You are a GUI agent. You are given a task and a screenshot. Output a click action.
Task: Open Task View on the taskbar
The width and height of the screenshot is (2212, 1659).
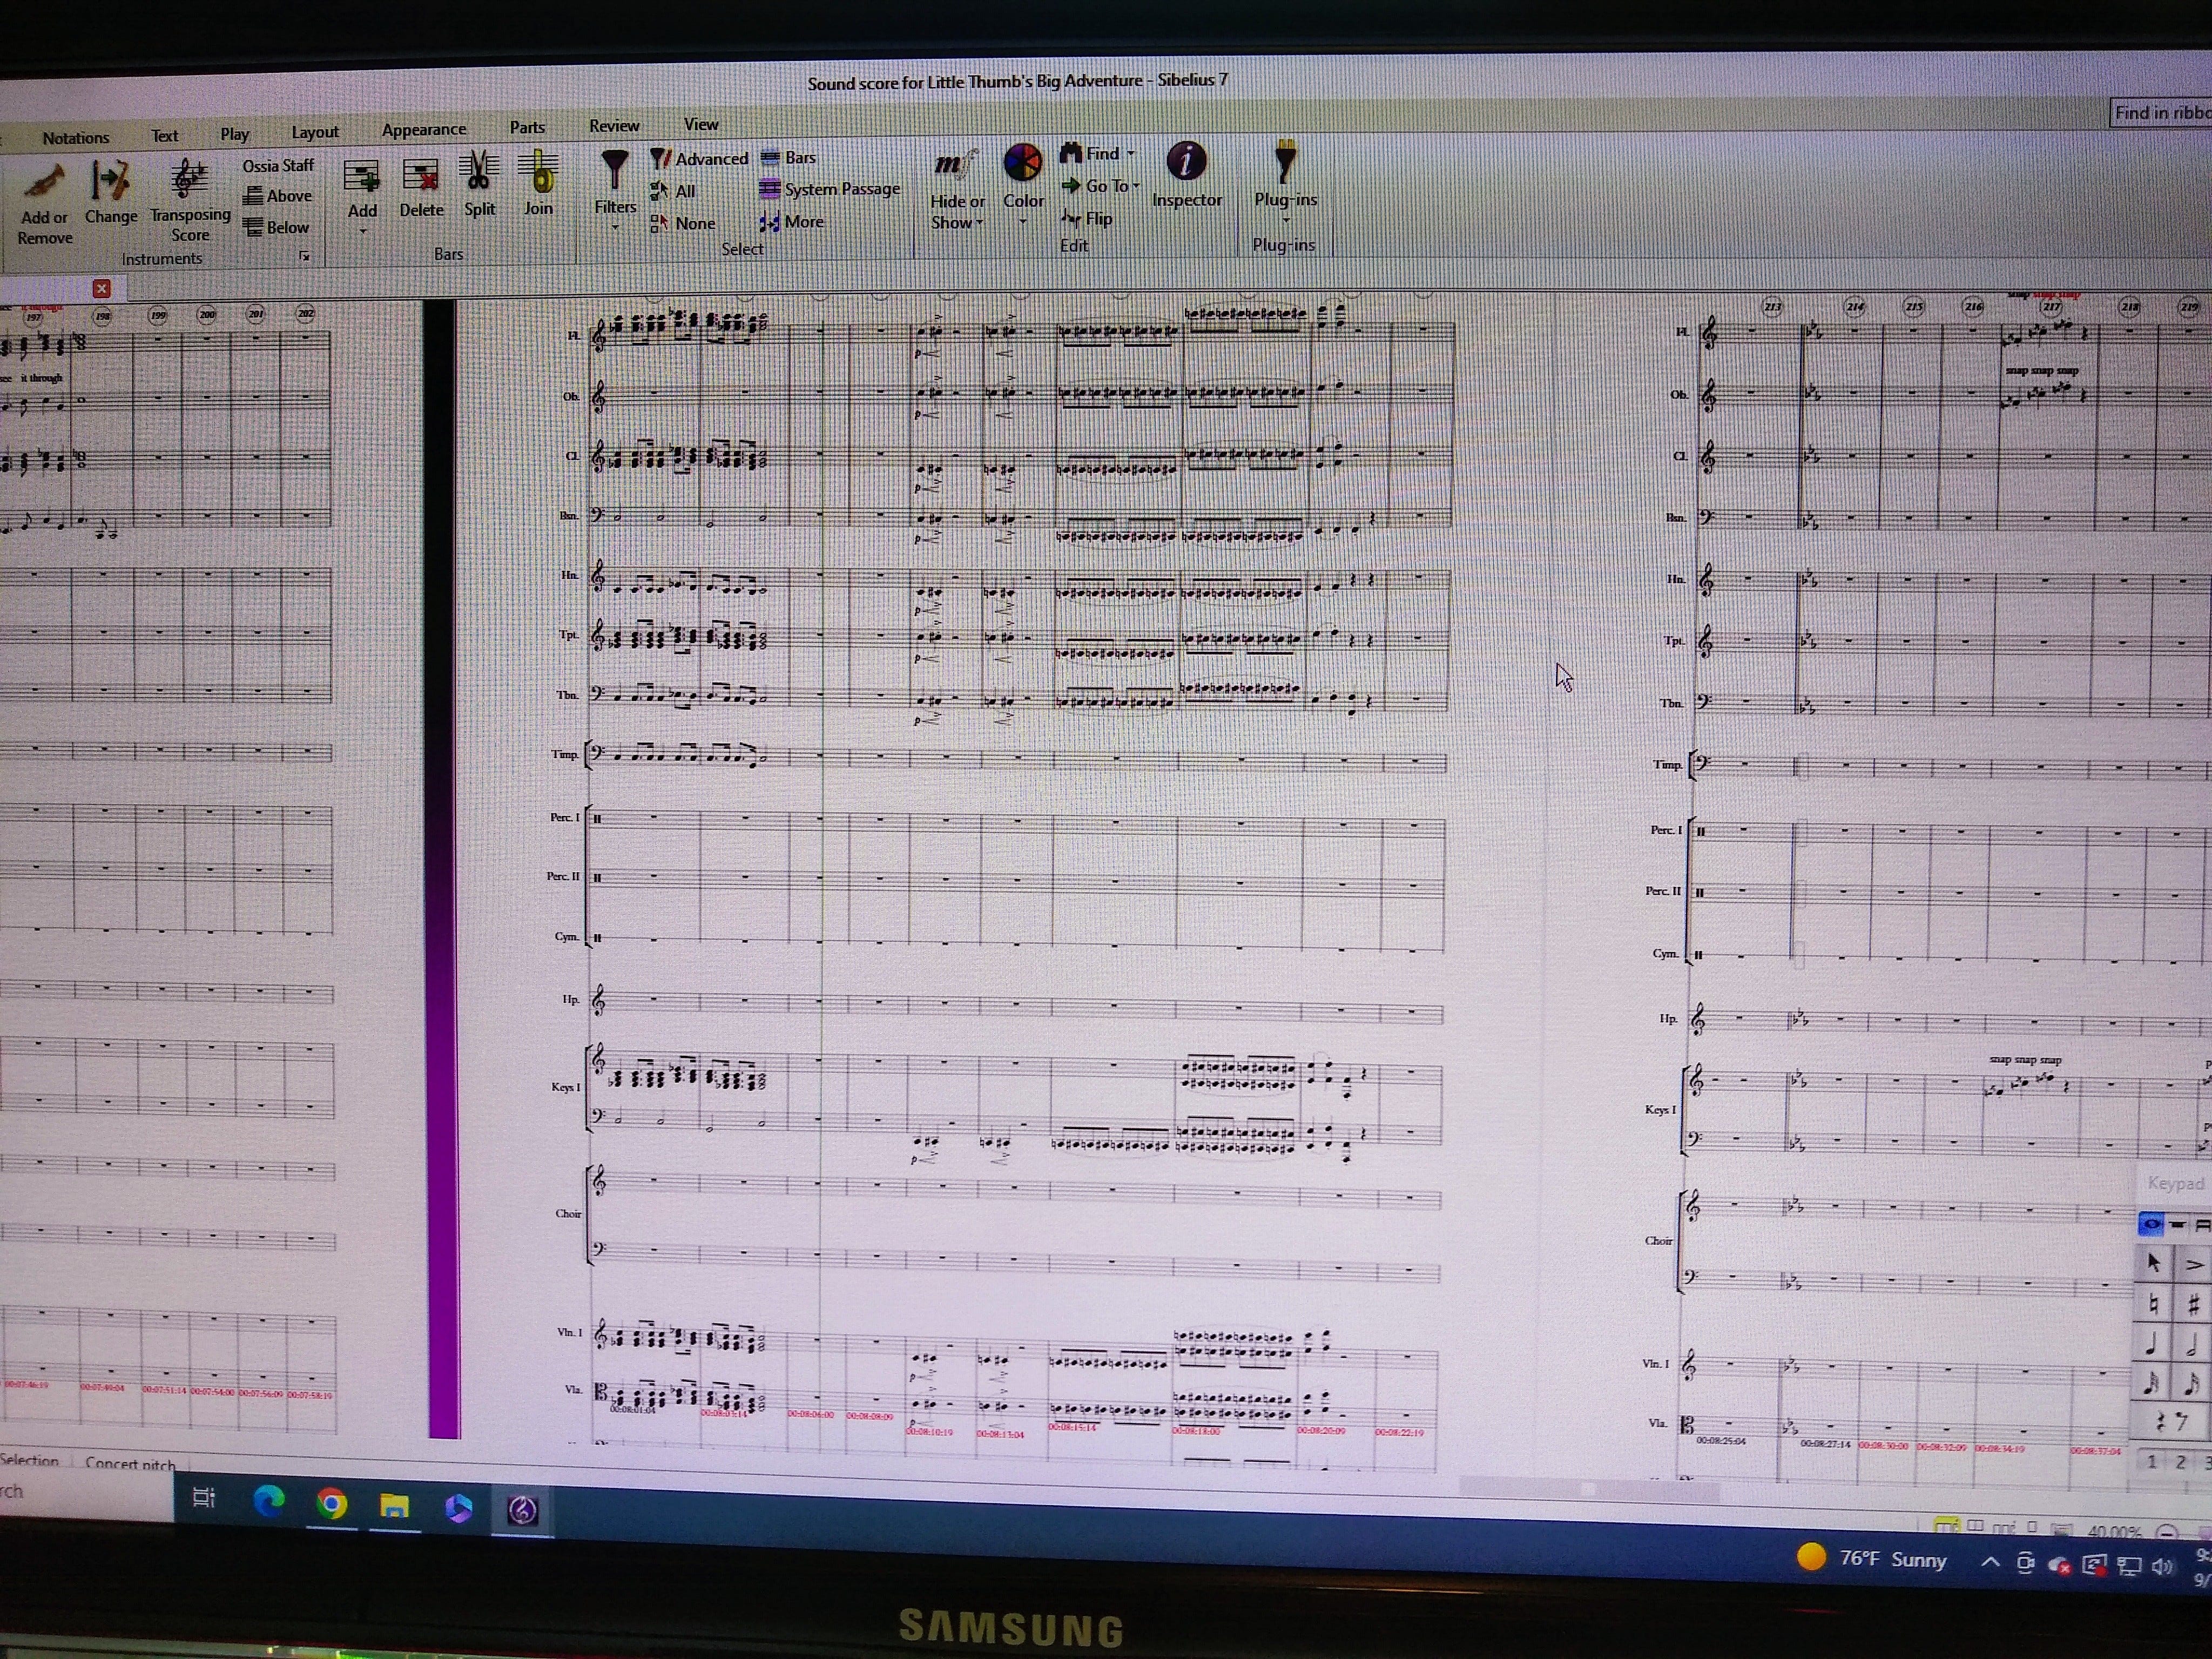pos(204,1498)
